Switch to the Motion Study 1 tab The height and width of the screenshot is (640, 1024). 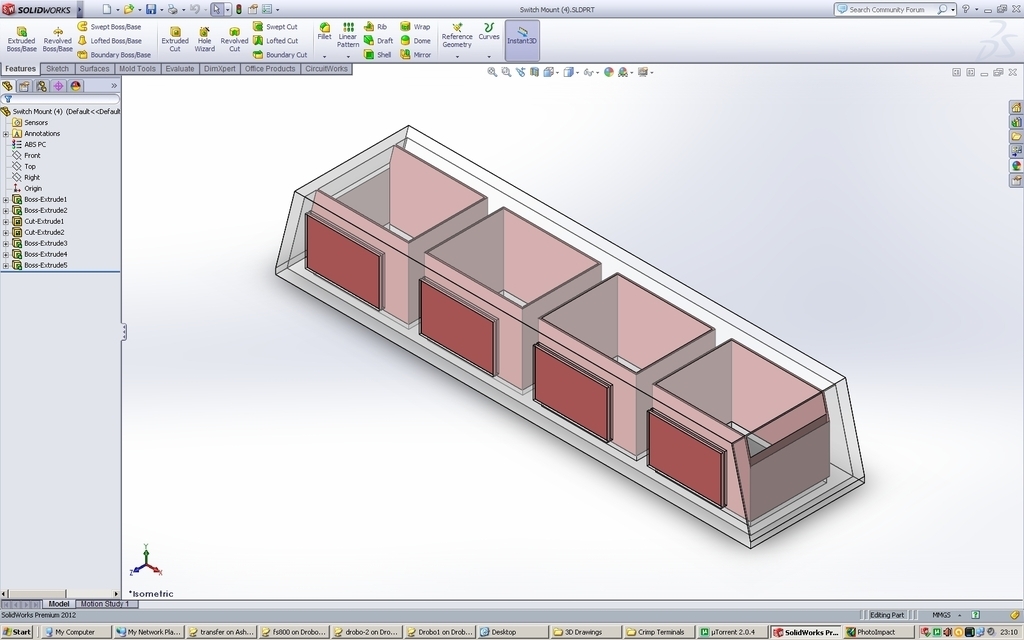point(105,604)
